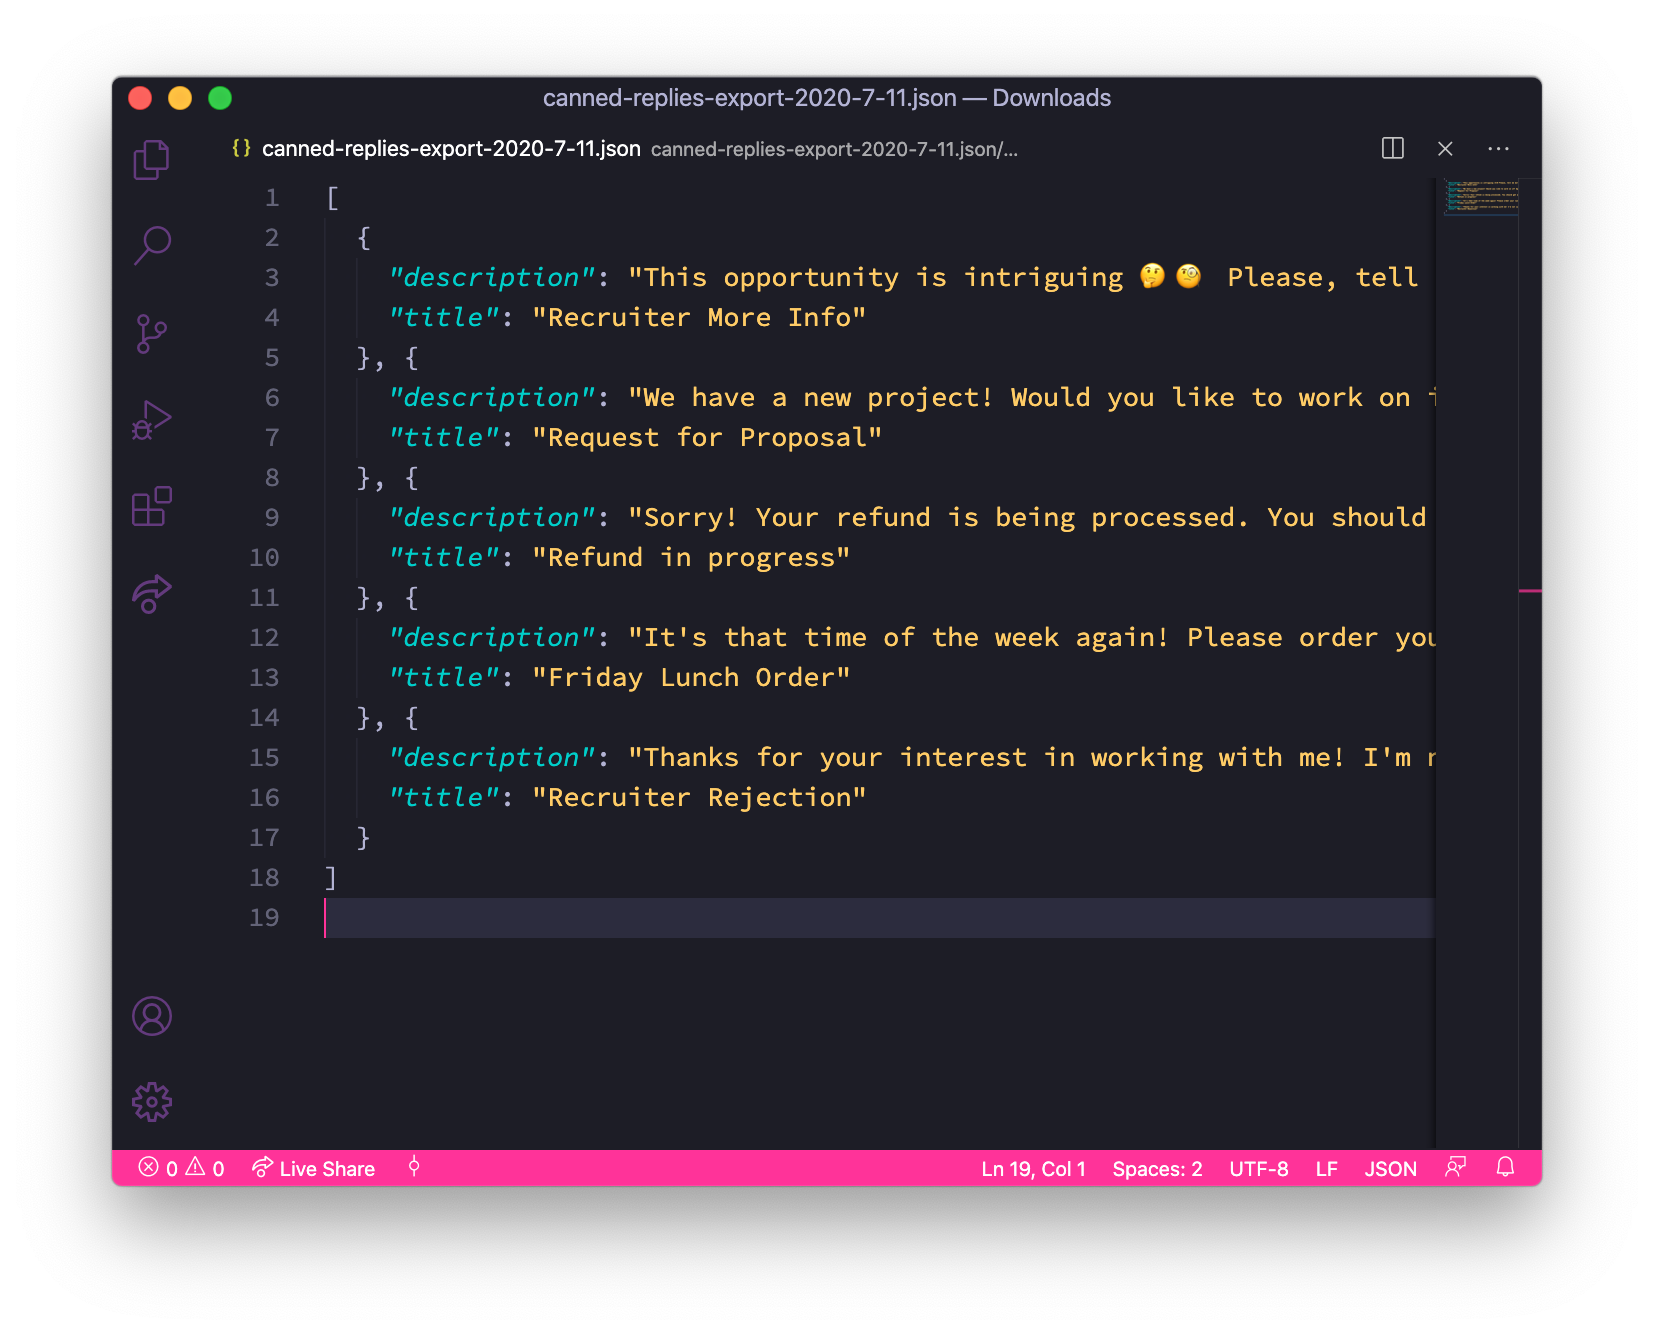Click the minimap code preview
The width and height of the screenshot is (1654, 1334).
1481,196
